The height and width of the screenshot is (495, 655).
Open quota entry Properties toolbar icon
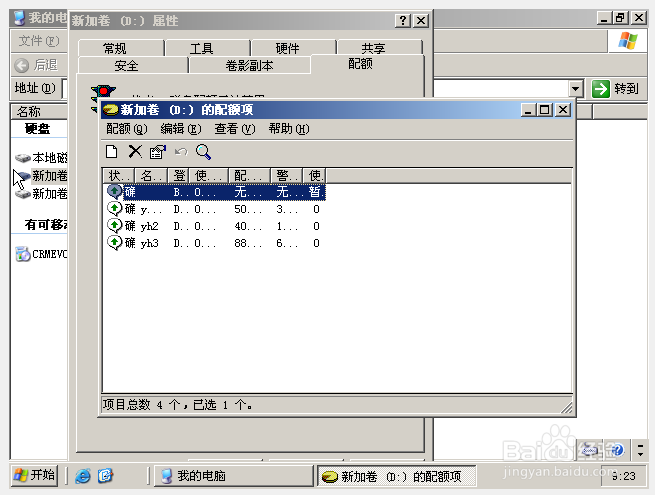(x=158, y=152)
